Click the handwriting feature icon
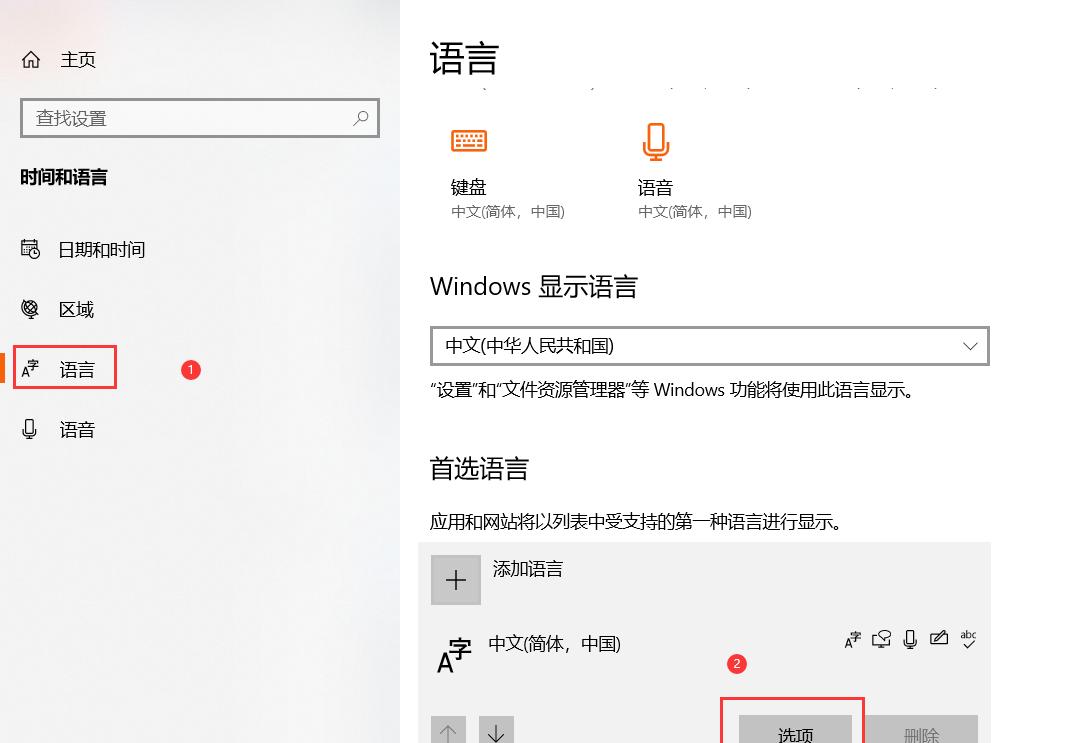The image size is (1087, 743). (939, 638)
